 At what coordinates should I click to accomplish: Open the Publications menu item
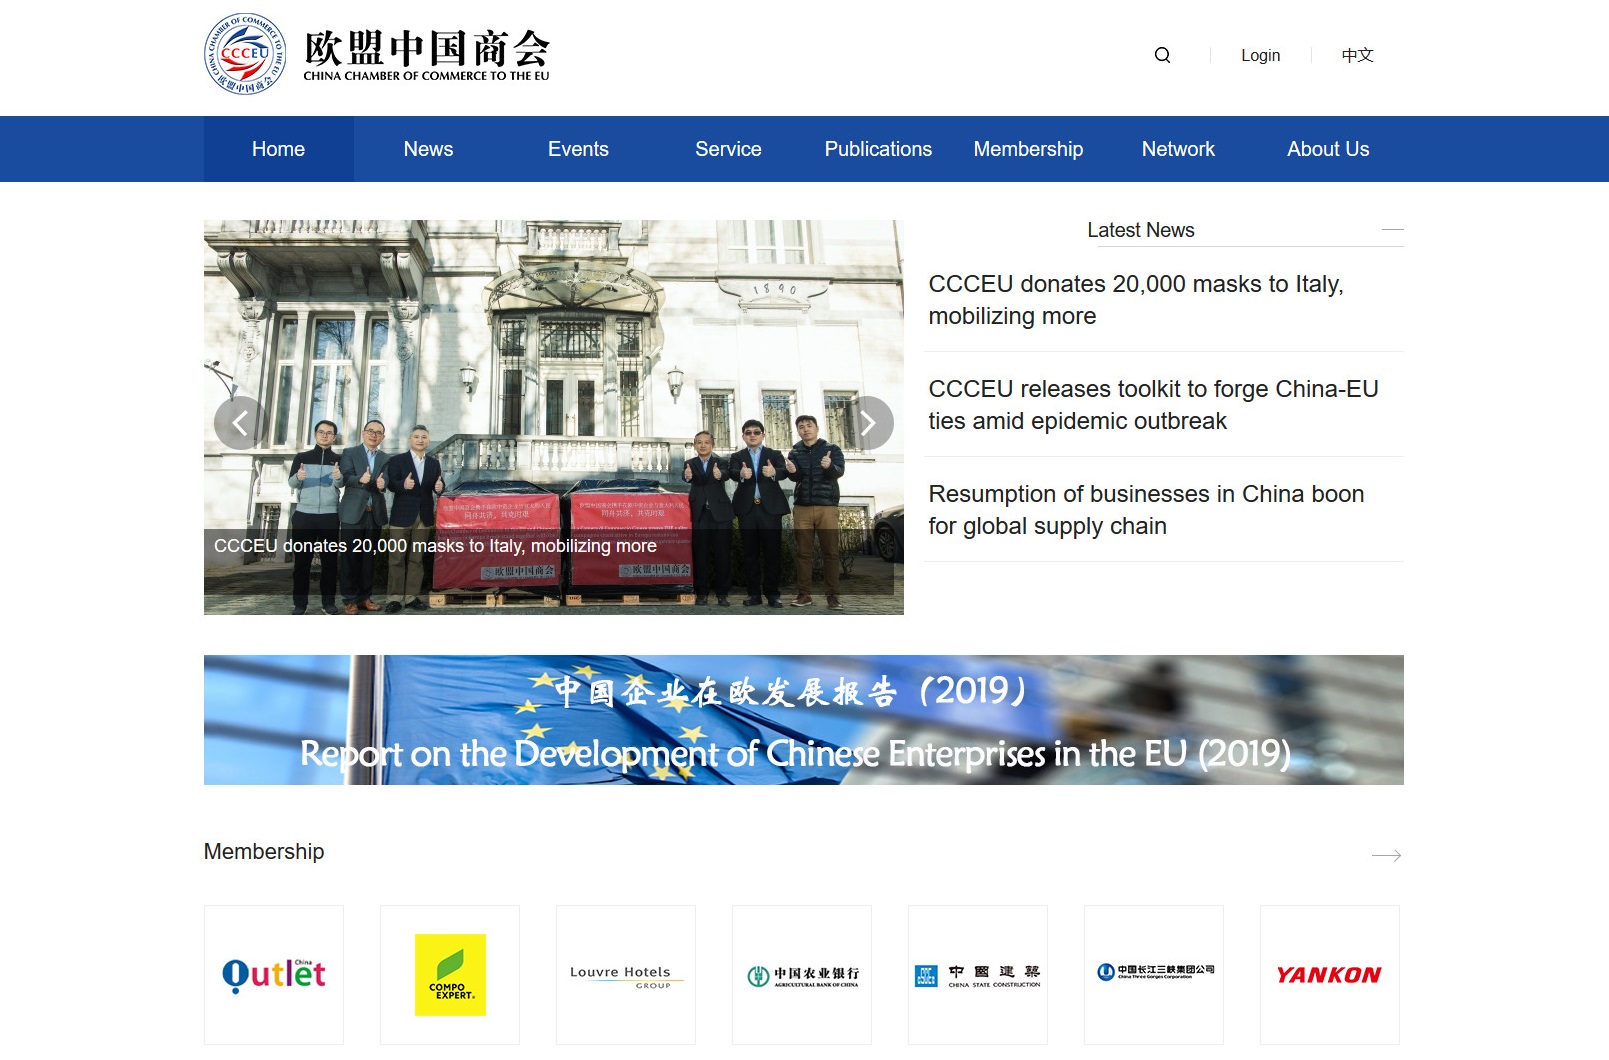(x=878, y=149)
